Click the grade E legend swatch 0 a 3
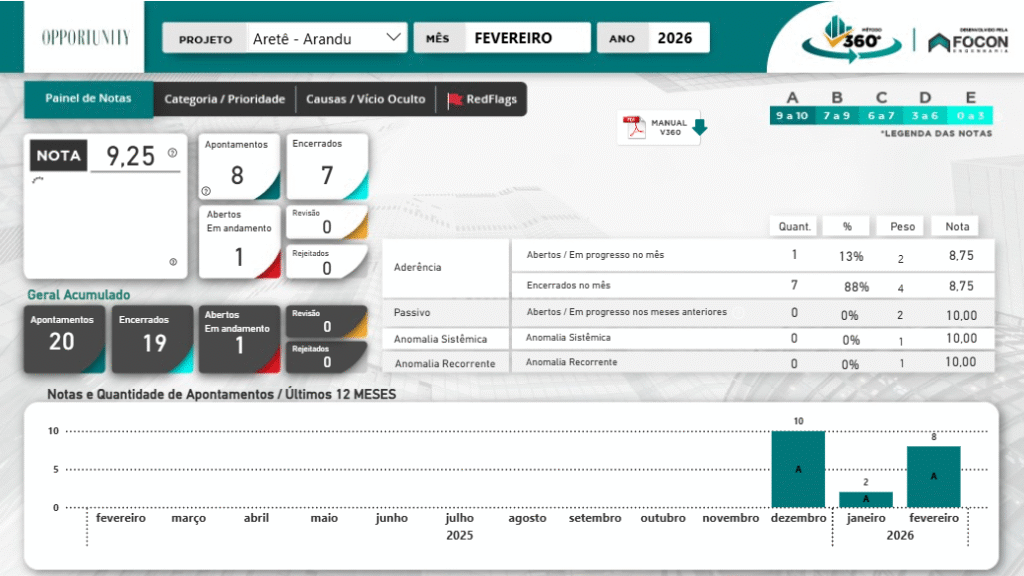The height and width of the screenshot is (576, 1024). (x=970, y=116)
